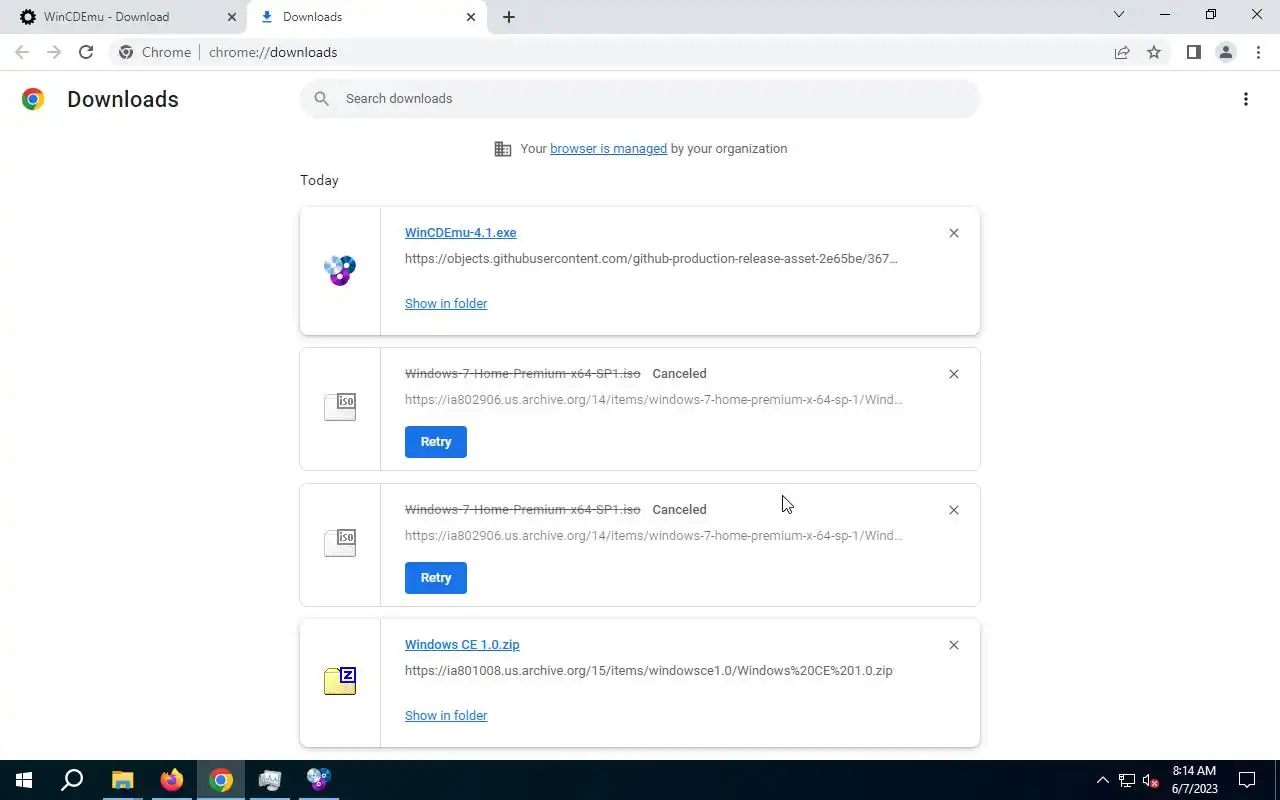Click the Chrome taskbar icon
The width and height of the screenshot is (1280, 800).
pyautogui.click(x=221, y=780)
